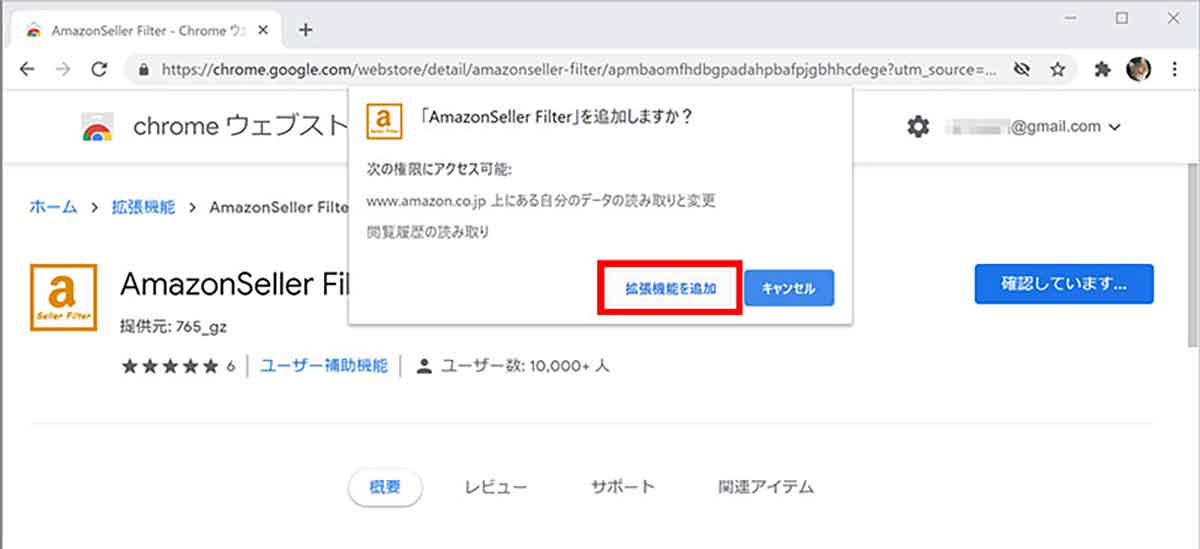Click the ユーザー数: 10,000+ 人 text
1200x549 pixels.
[x=525, y=366]
